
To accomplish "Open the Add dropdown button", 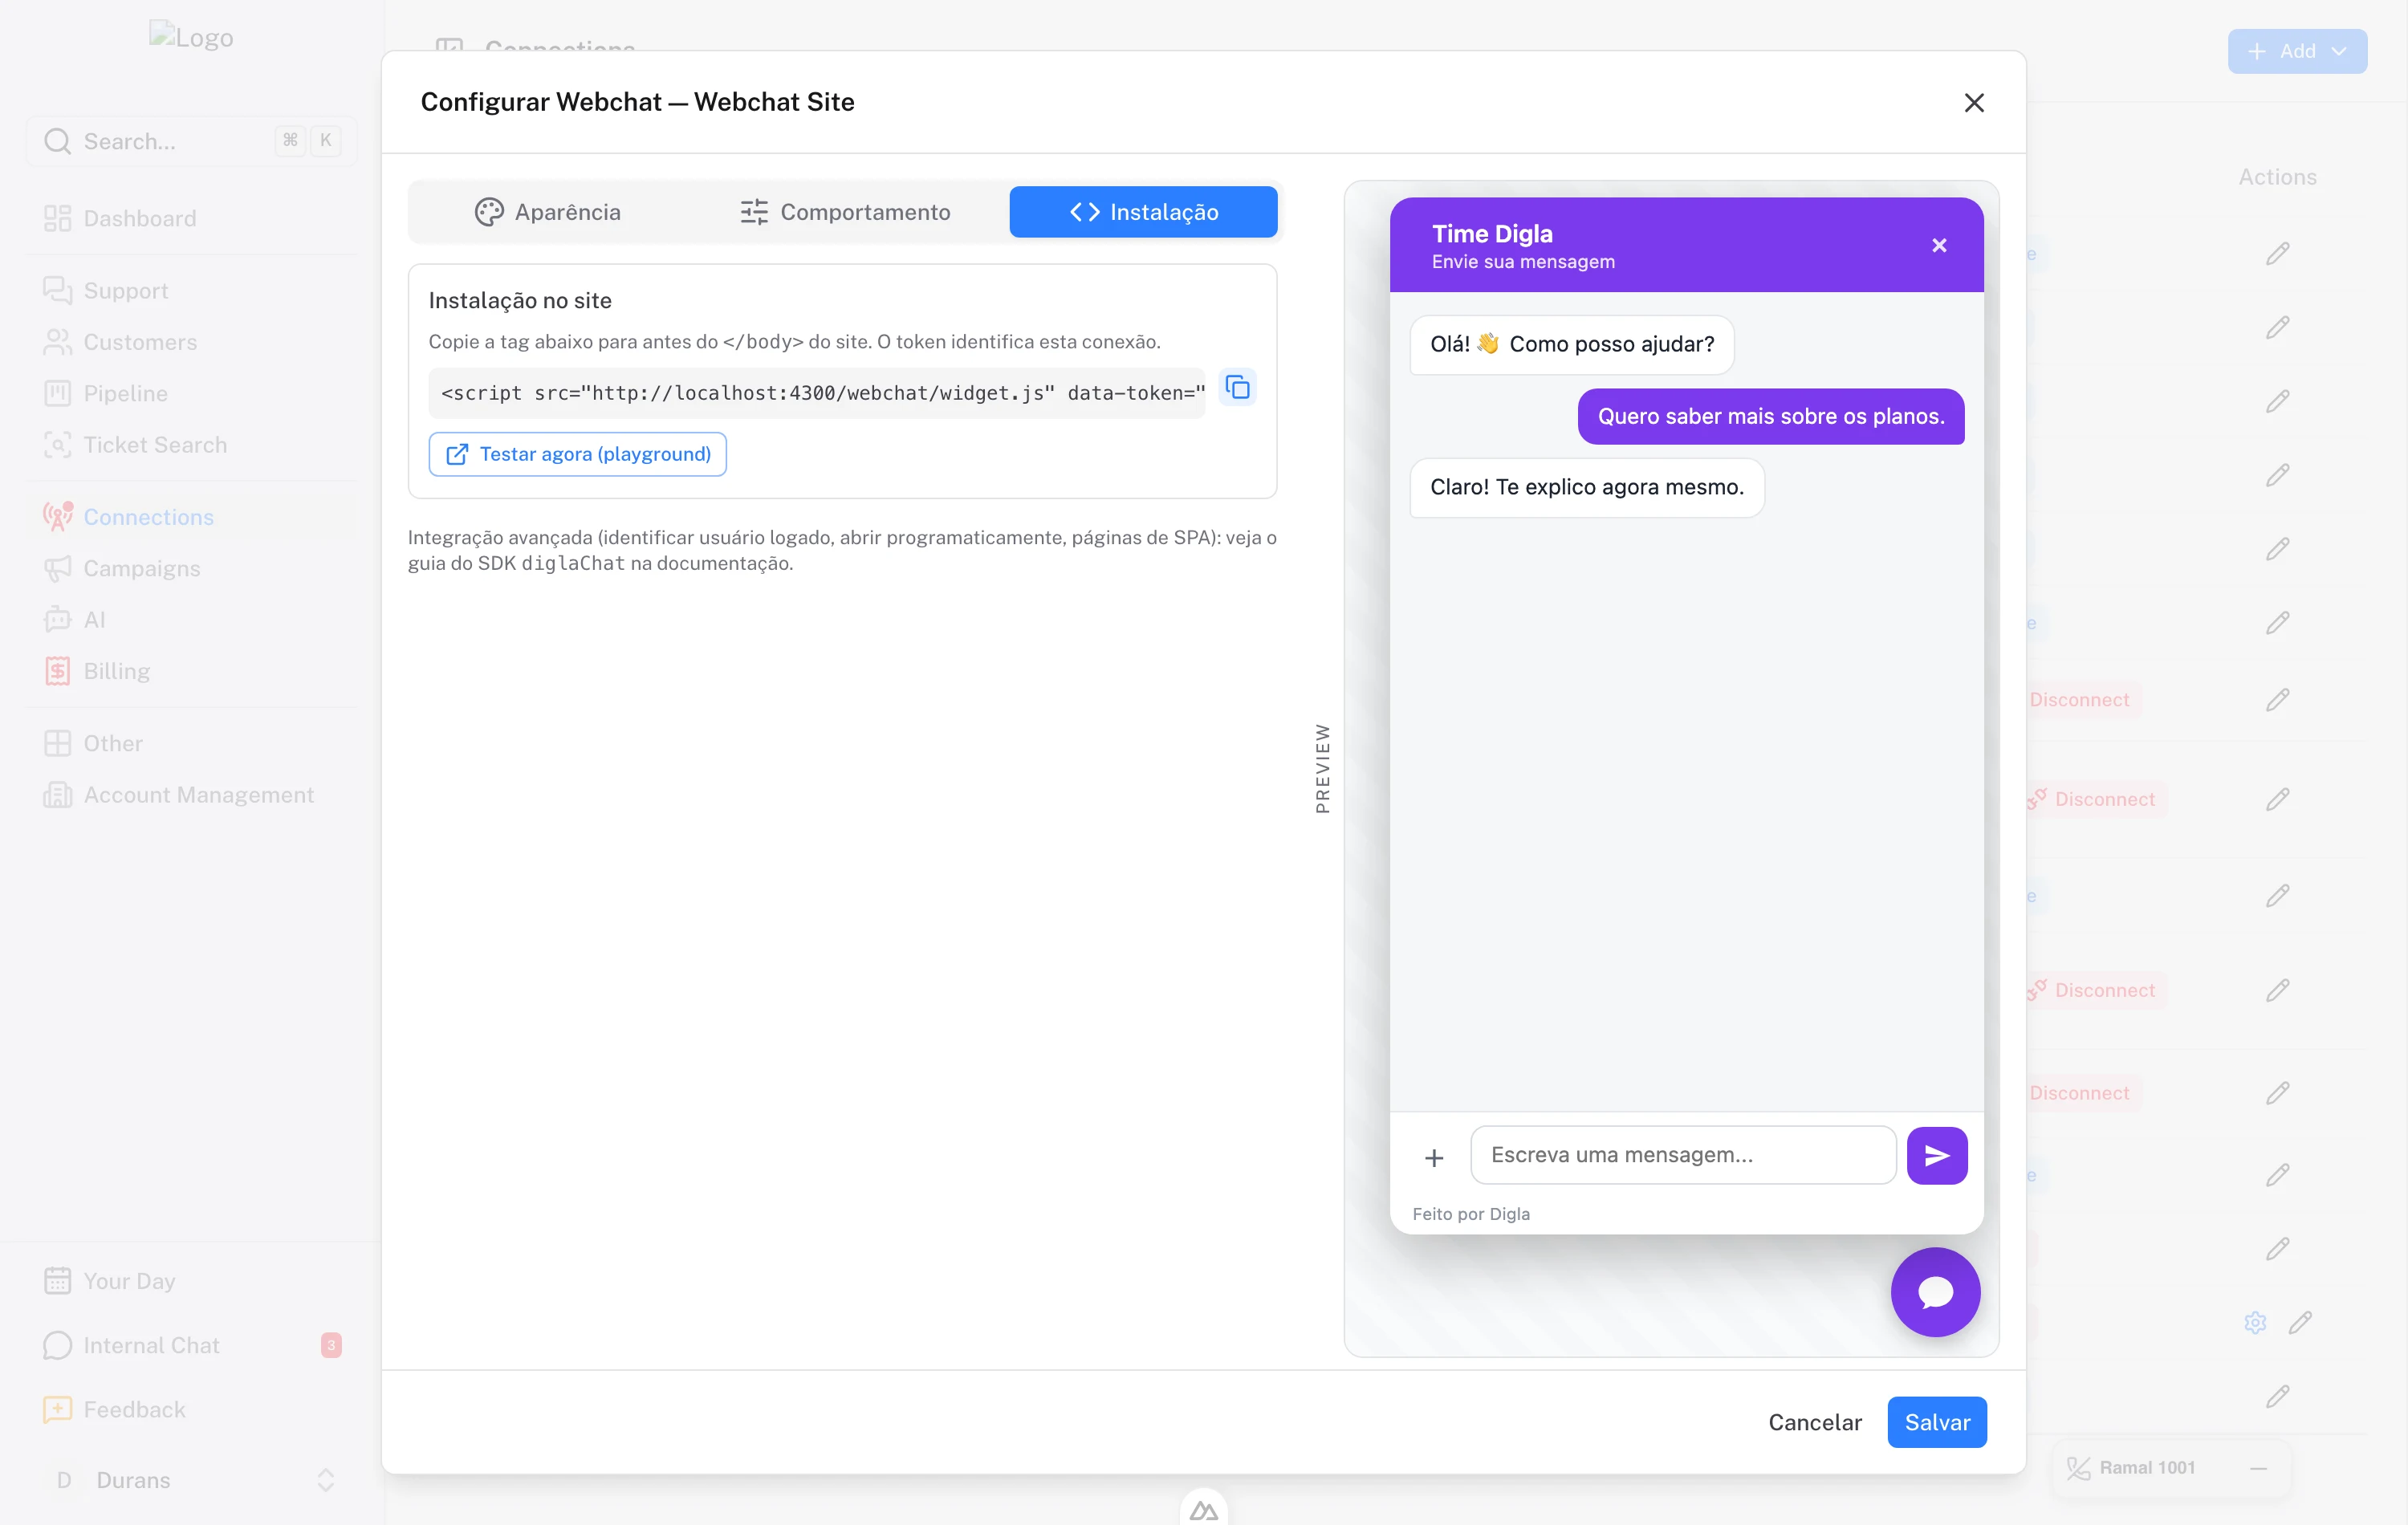I will coord(2297,51).
